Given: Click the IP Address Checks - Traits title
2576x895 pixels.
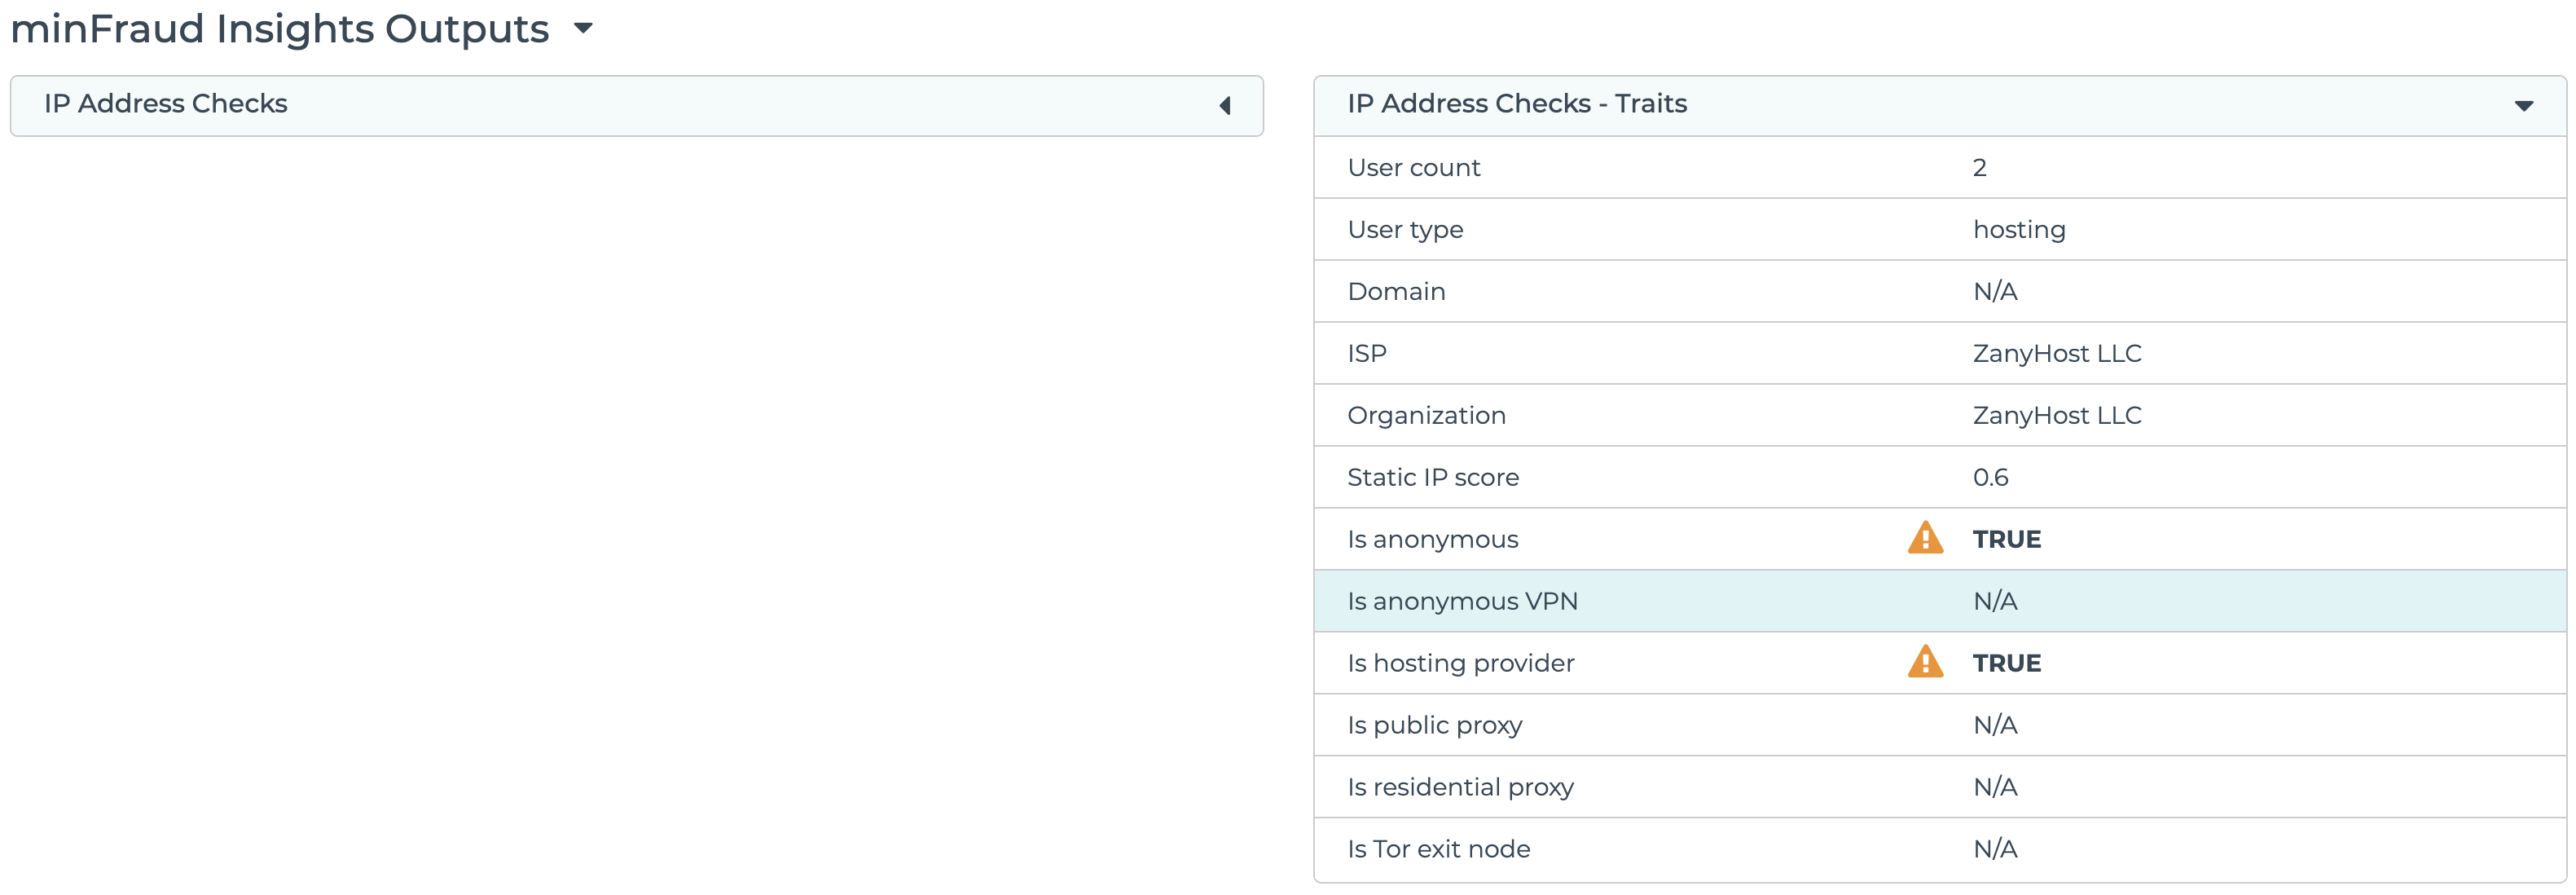Looking at the screenshot, I should pyautogui.click(x=1516, y=104).
